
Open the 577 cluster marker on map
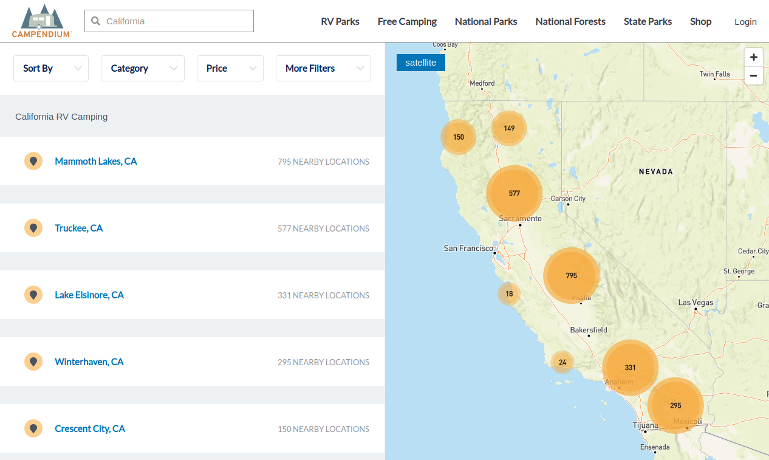[x=514, y=193]
